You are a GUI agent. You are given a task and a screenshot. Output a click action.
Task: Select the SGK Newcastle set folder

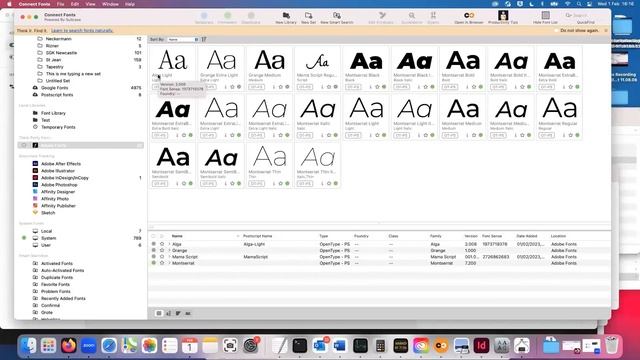click(61, 53)
